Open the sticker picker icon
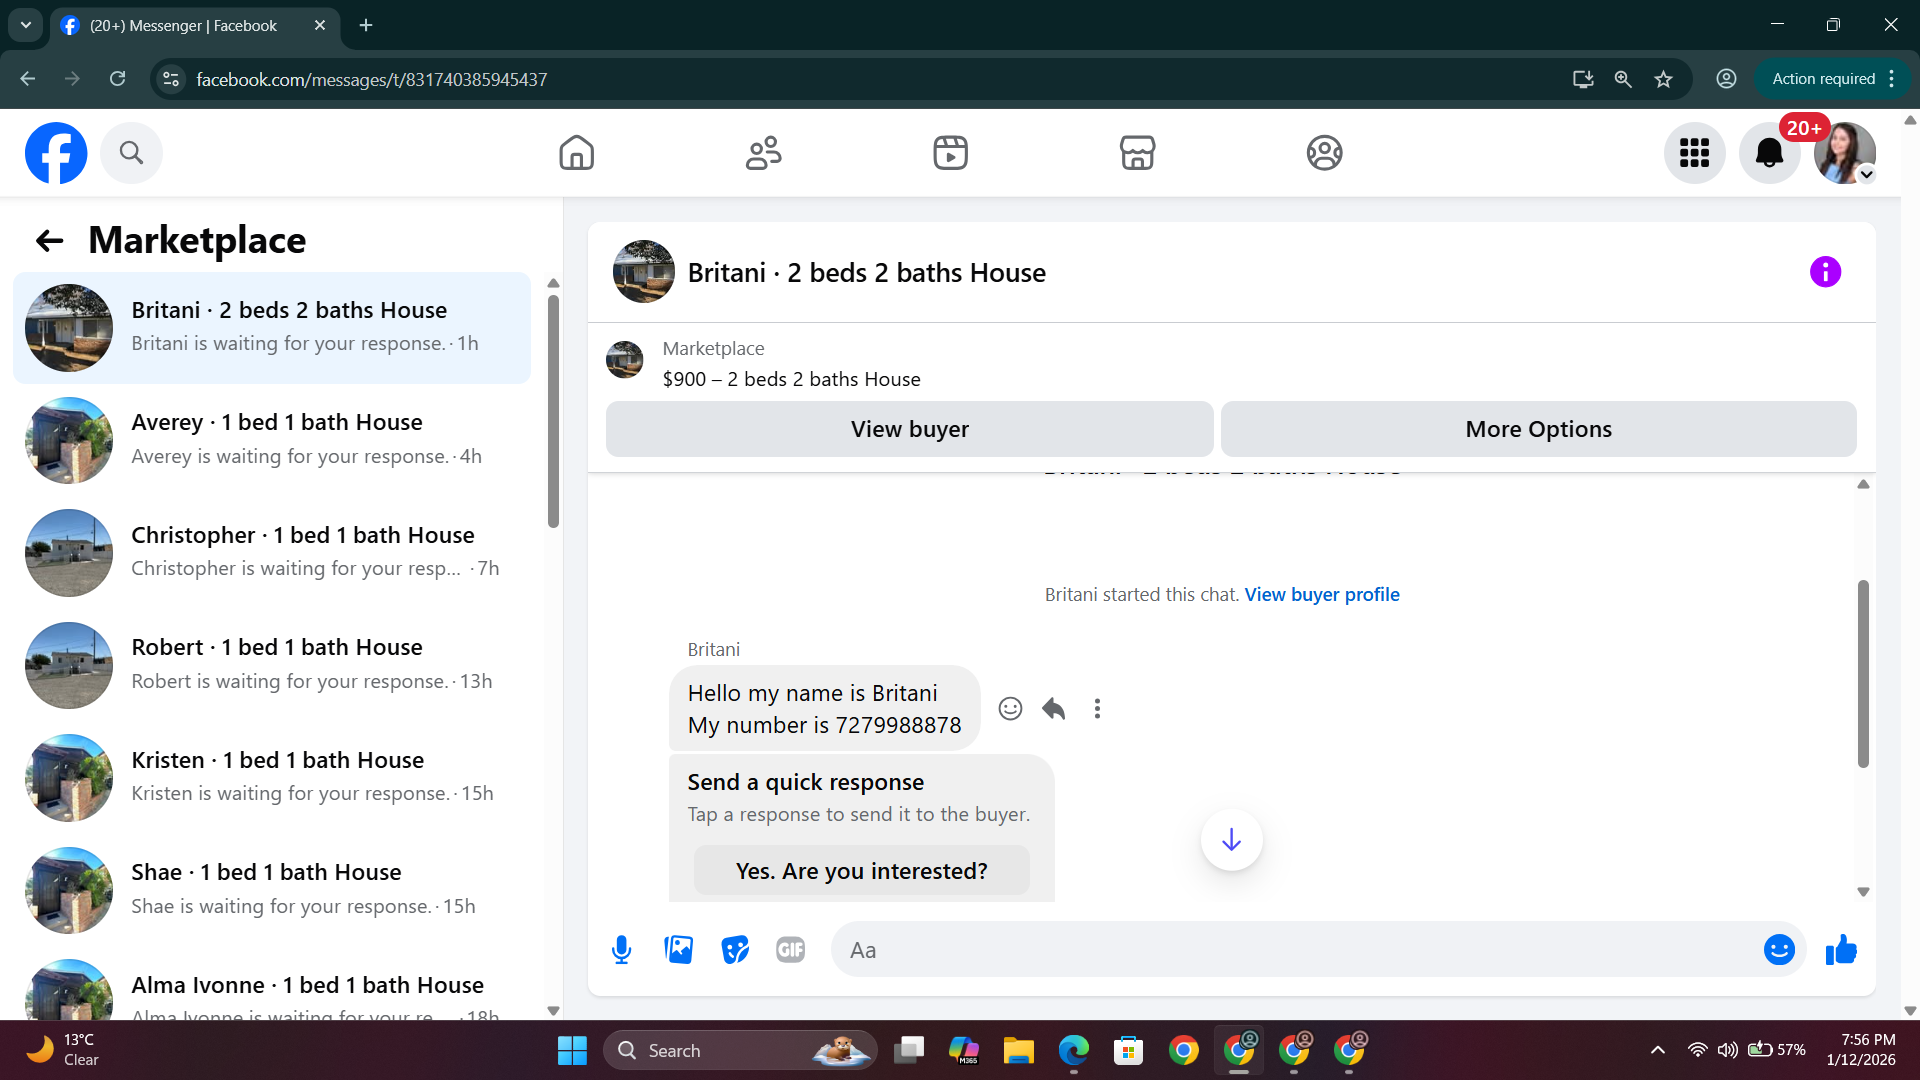Image resolution: width=1920 pixels, height=1080 pixels. (x=735, y=949)
